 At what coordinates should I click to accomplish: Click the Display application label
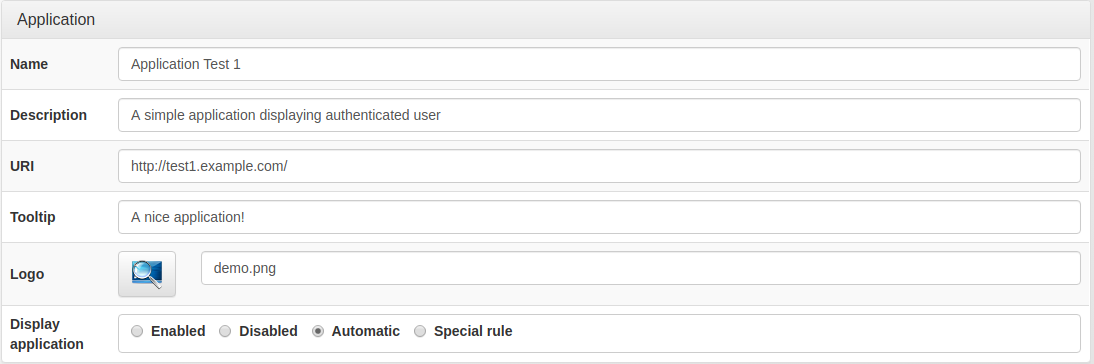(x=47, y=334)
